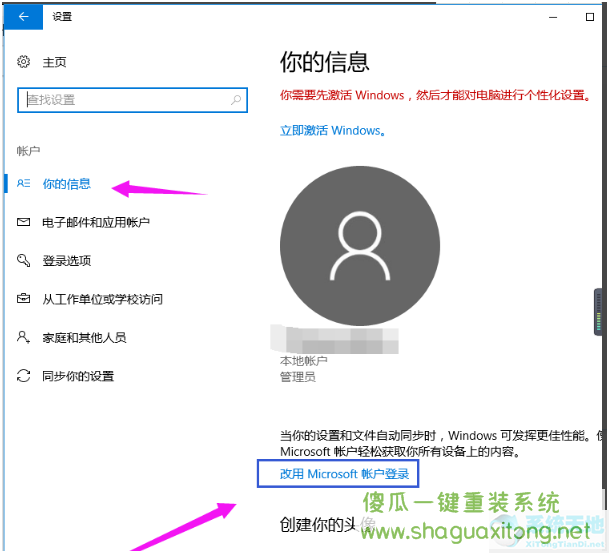Screen dimensions: 609x553
Task: Click the briefcase icon for work access
Action: point(23,299)
